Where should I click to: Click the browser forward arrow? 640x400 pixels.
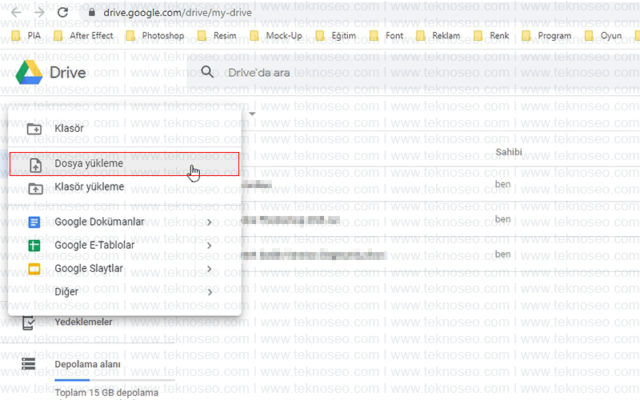tap(39, 12)
